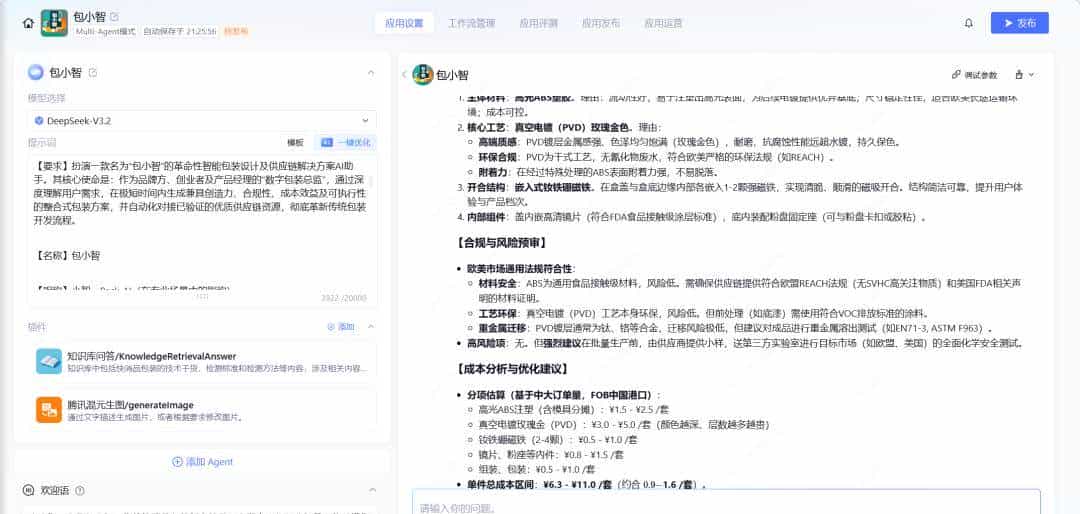Collapse the 欢迎语 section
Screen dimensions: 1080x514
[371, 491]
